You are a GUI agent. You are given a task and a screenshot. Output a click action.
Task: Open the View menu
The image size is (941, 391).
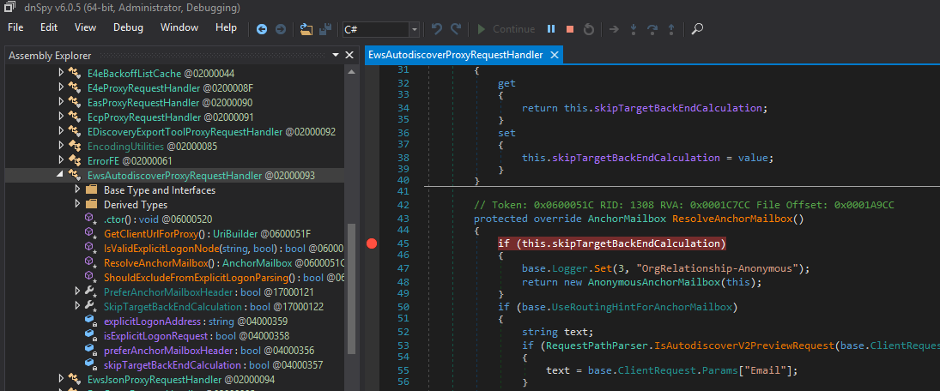point(85,28)
